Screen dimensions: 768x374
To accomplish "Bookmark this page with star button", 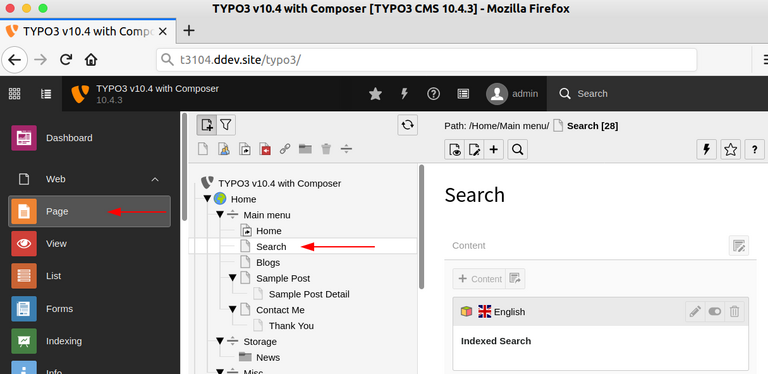I will click(731, 150).
